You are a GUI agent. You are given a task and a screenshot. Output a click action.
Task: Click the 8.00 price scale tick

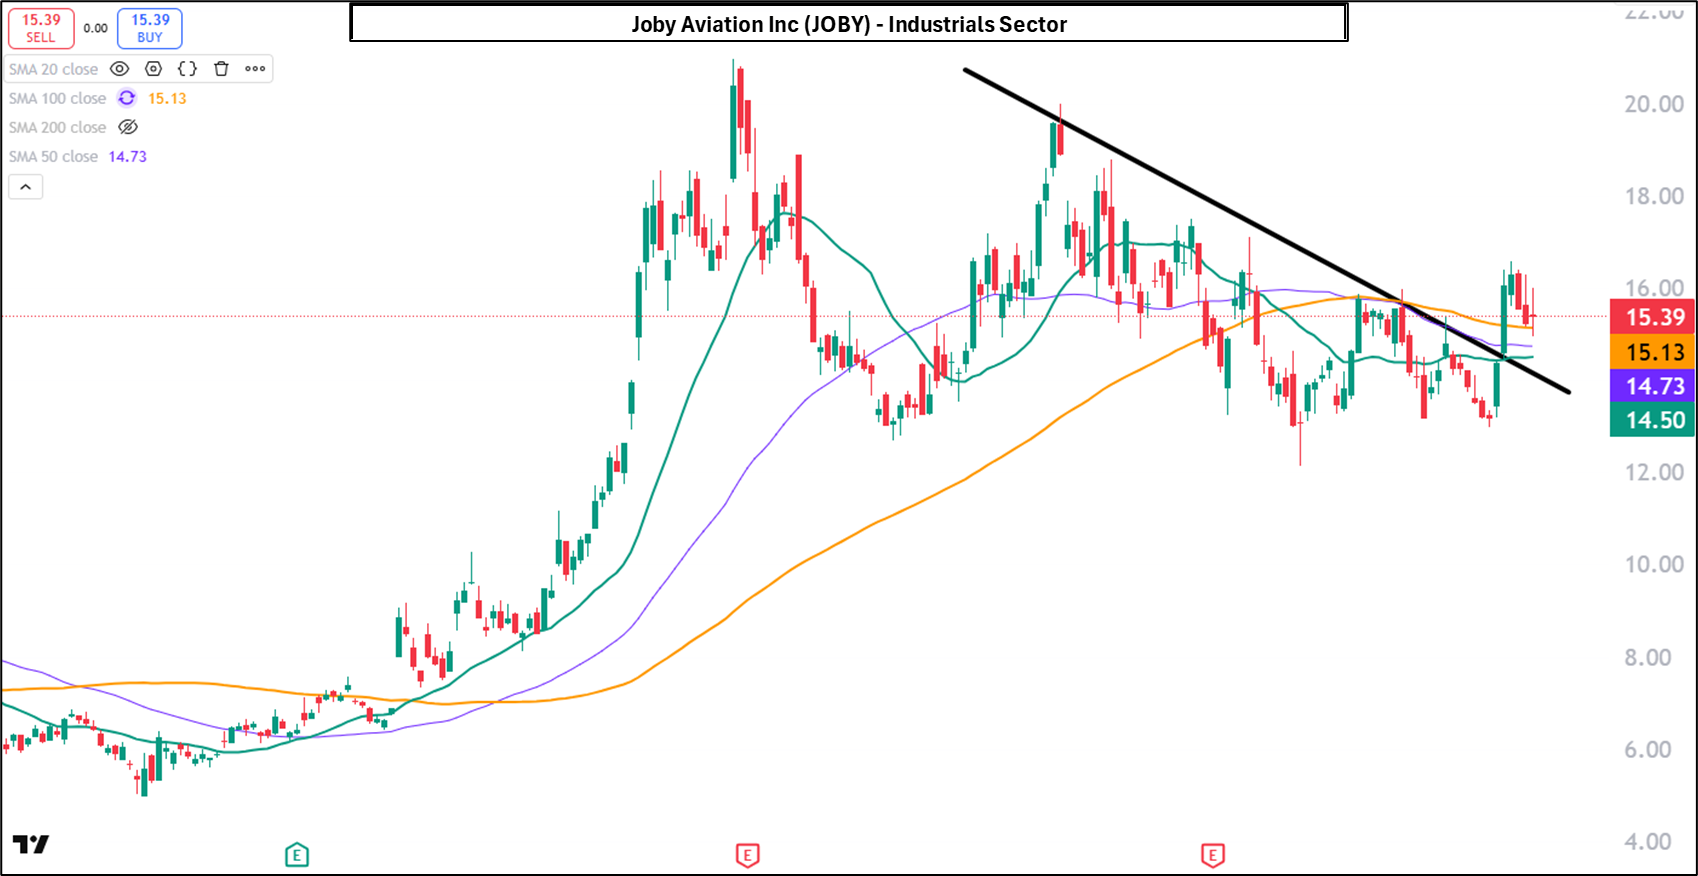point(1648,657)
